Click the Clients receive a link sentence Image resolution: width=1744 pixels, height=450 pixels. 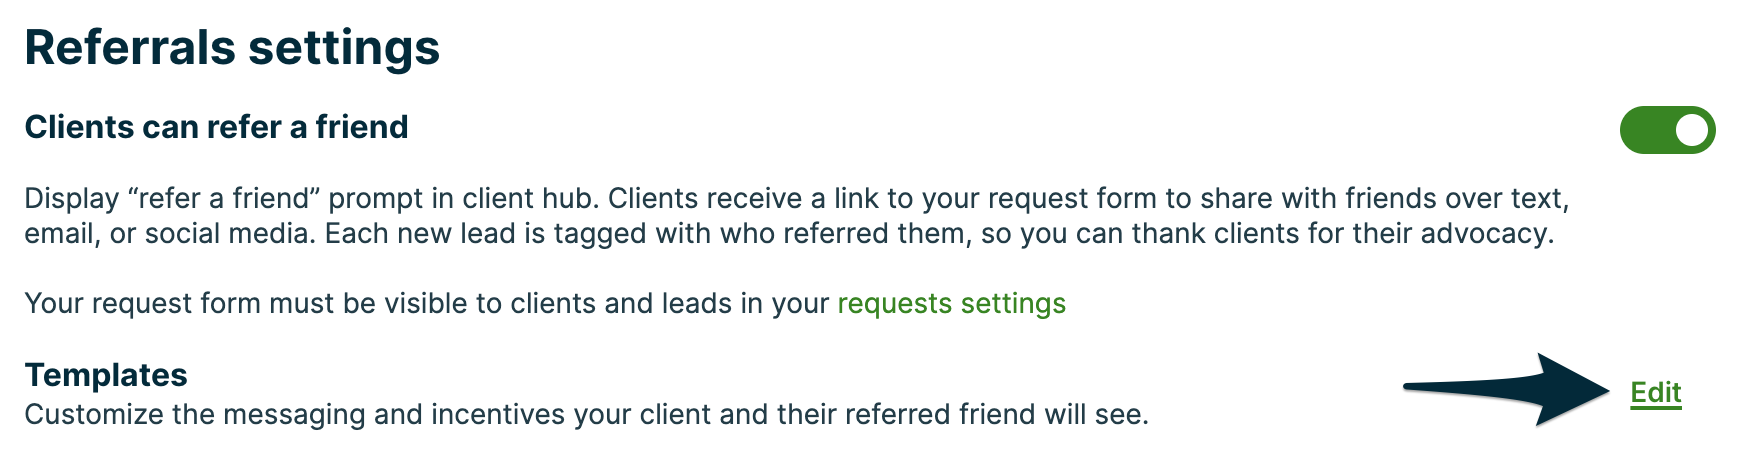[1000, 198]
